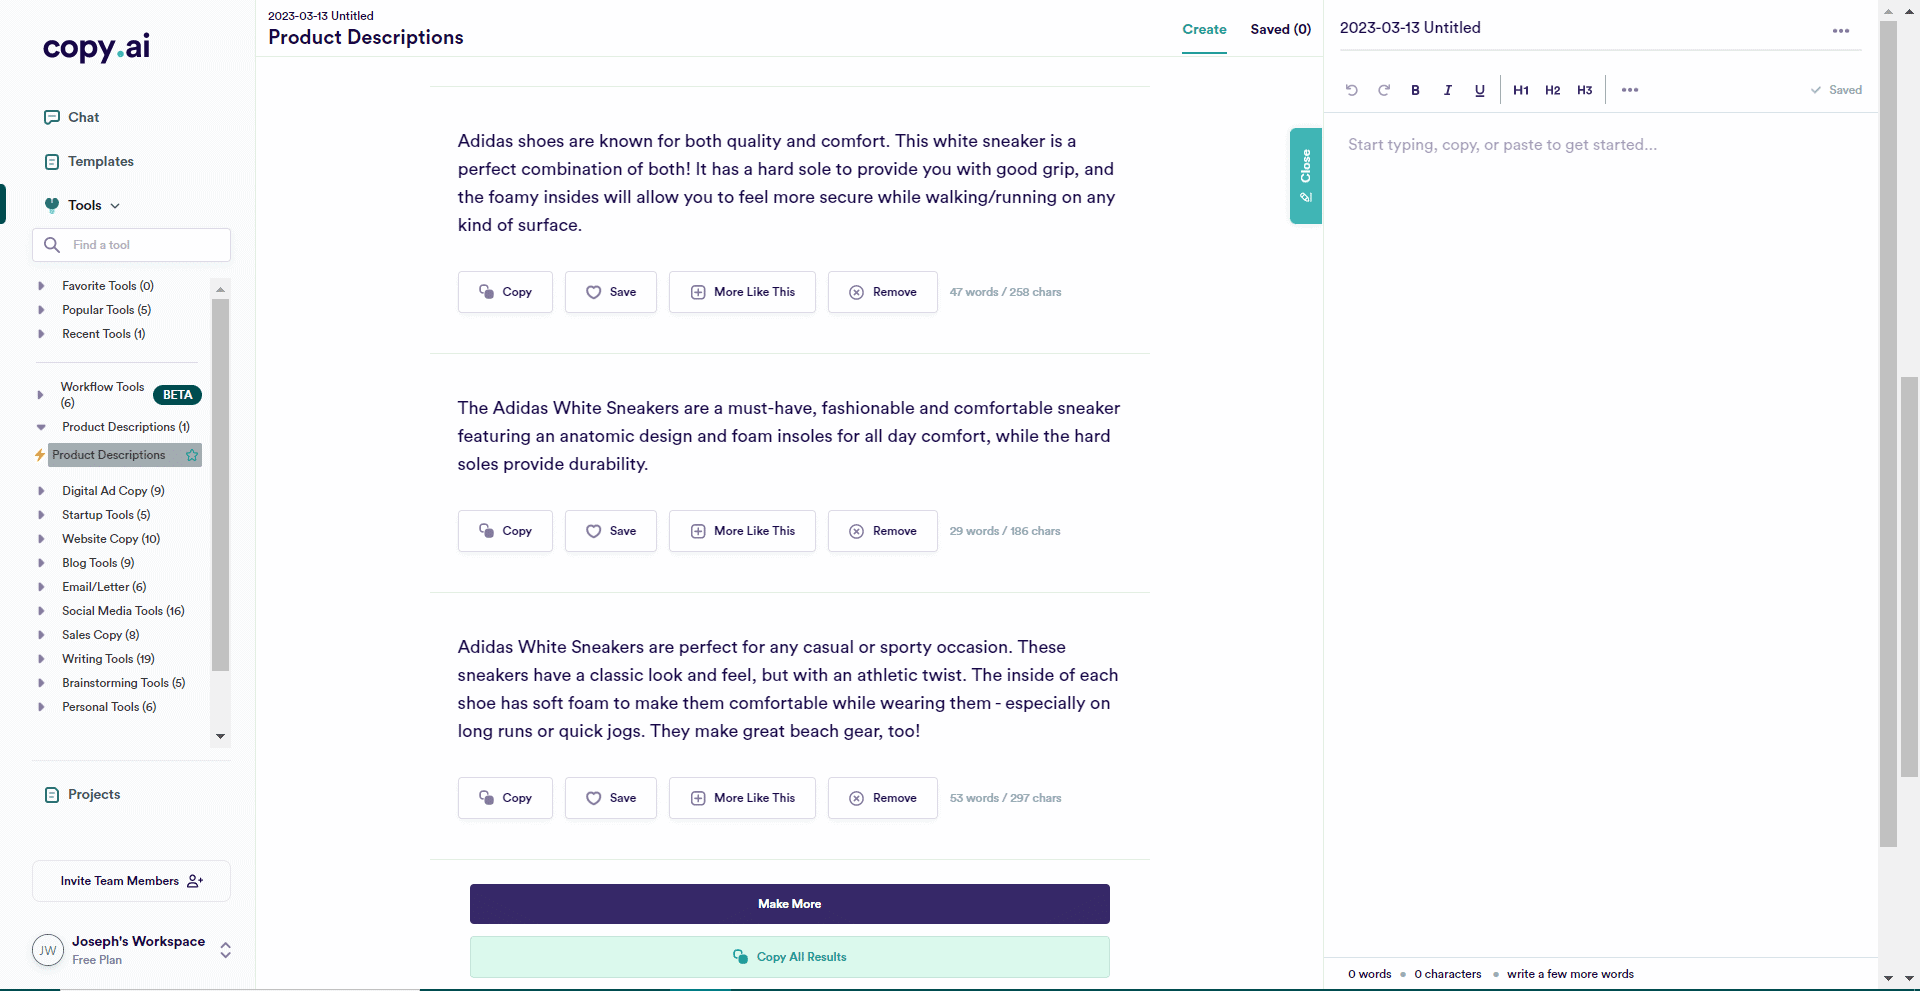Open the Projects page
This screenshot has width=1920, height=991.
click(x=82, y=794)
